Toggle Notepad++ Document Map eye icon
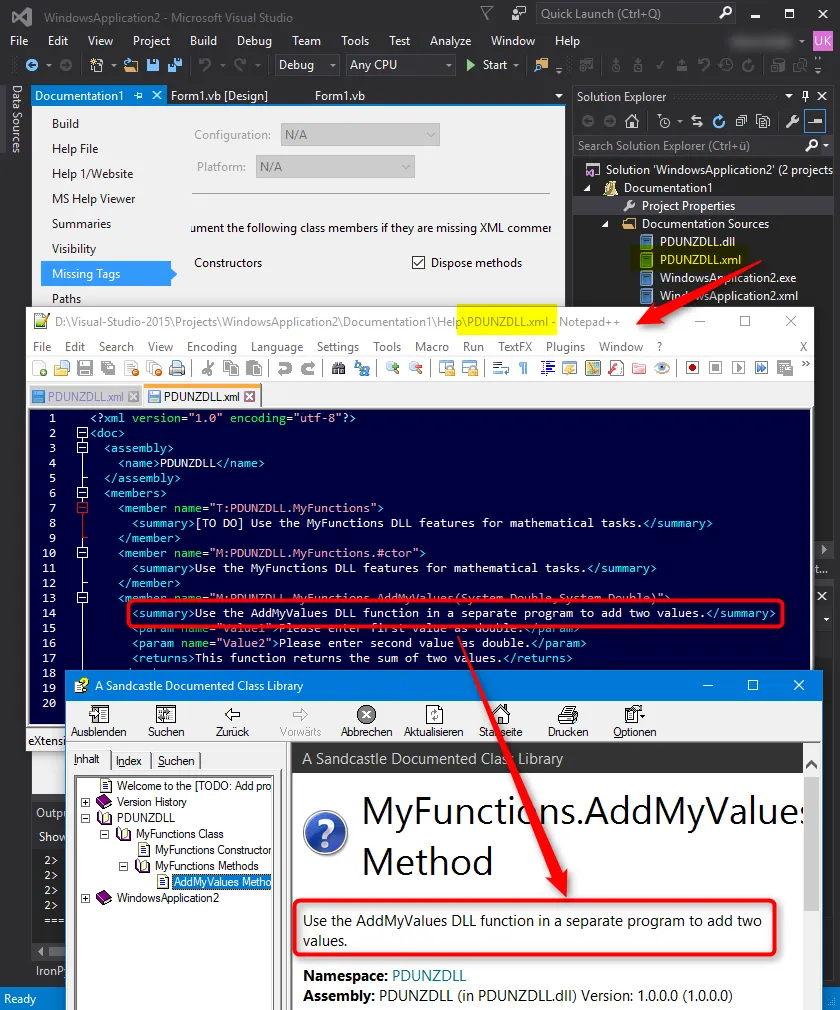 pos(662,368)
